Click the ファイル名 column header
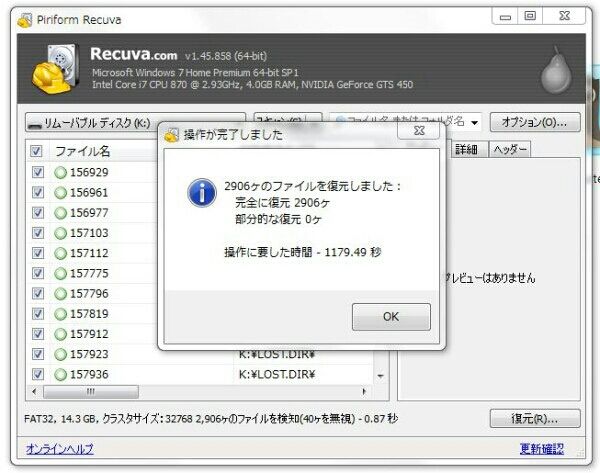The height and width of the screenshot is (473, 600). (x=83, y=152)
